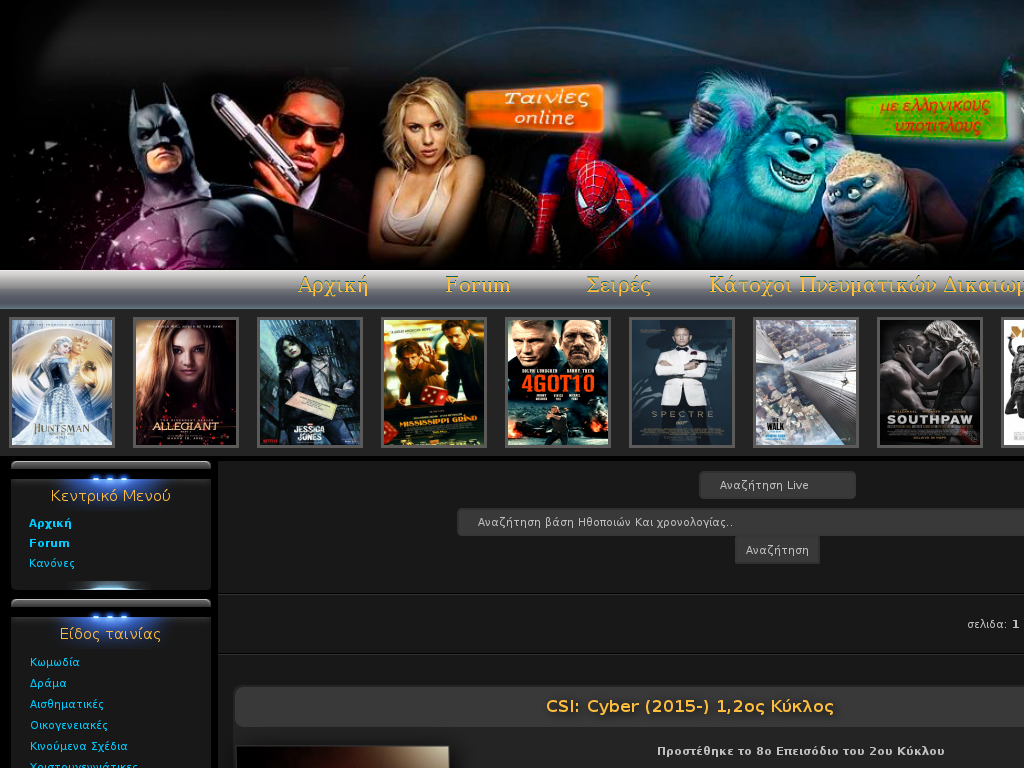
Task: Click the green ελληνικούς υπότιτλους banner sign
Action: coord(927,116)
